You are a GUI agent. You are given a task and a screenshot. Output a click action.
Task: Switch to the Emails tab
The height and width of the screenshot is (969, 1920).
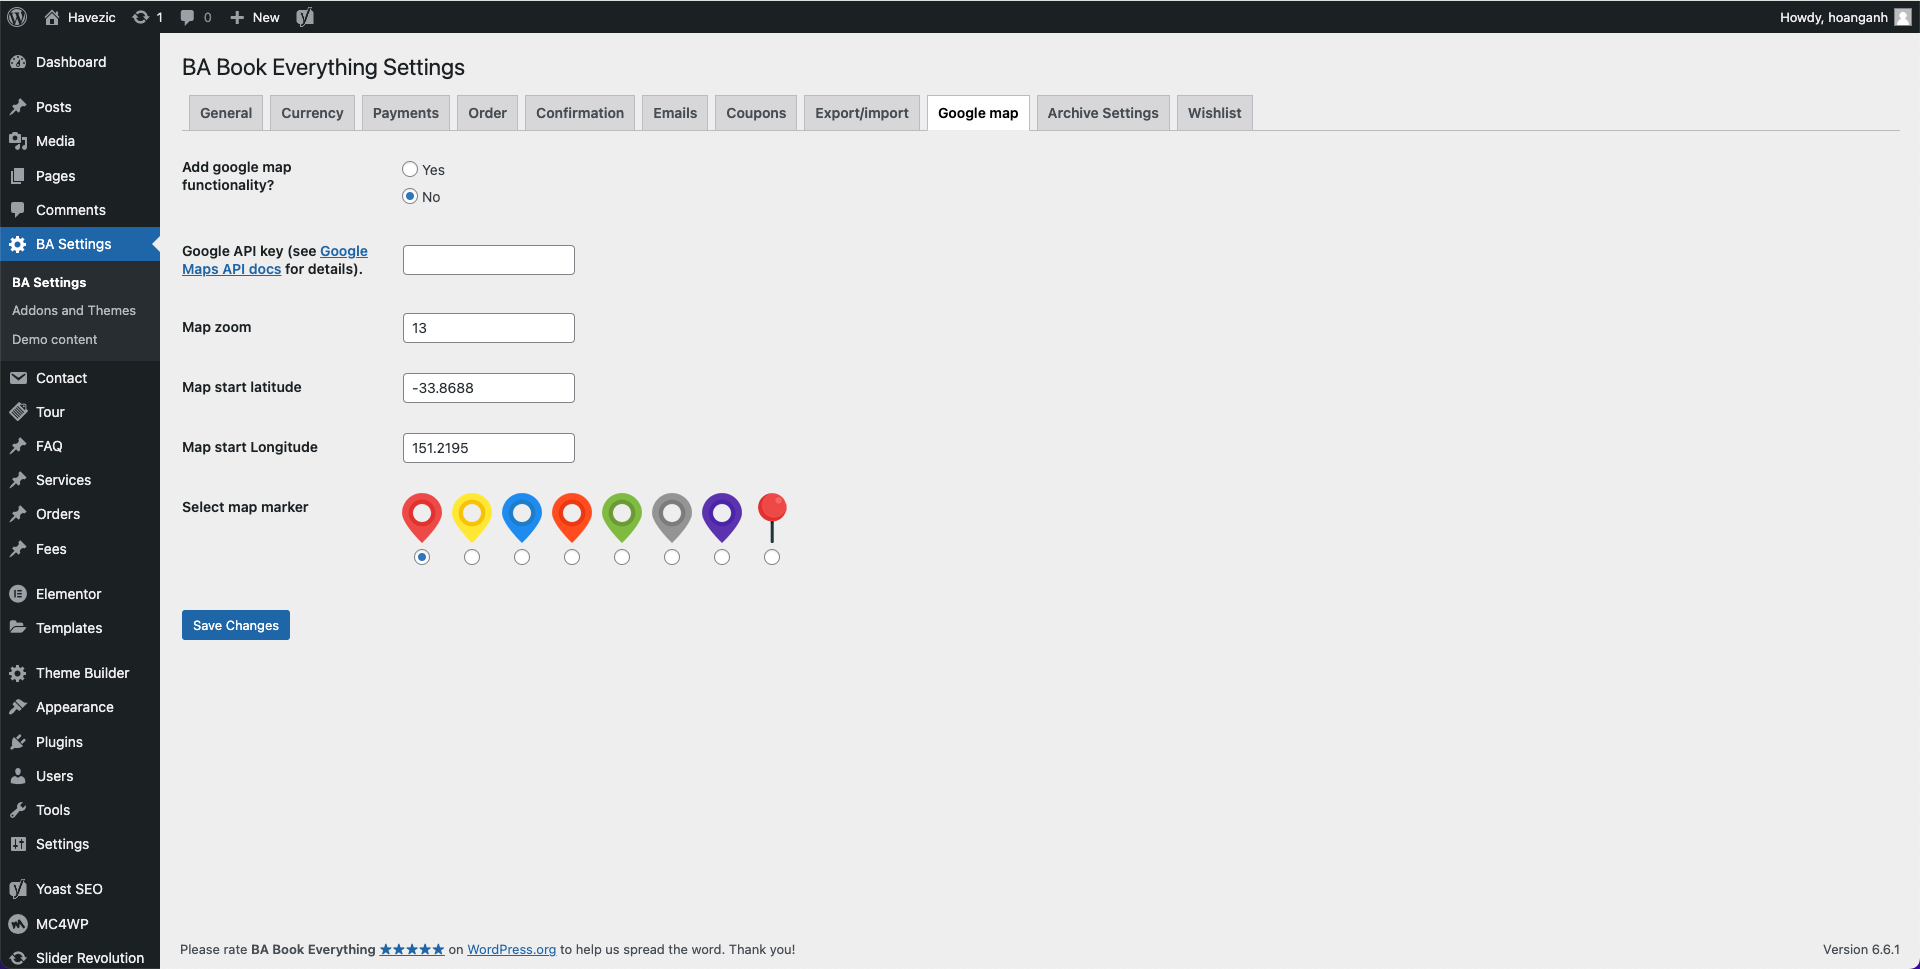point(675,113)
